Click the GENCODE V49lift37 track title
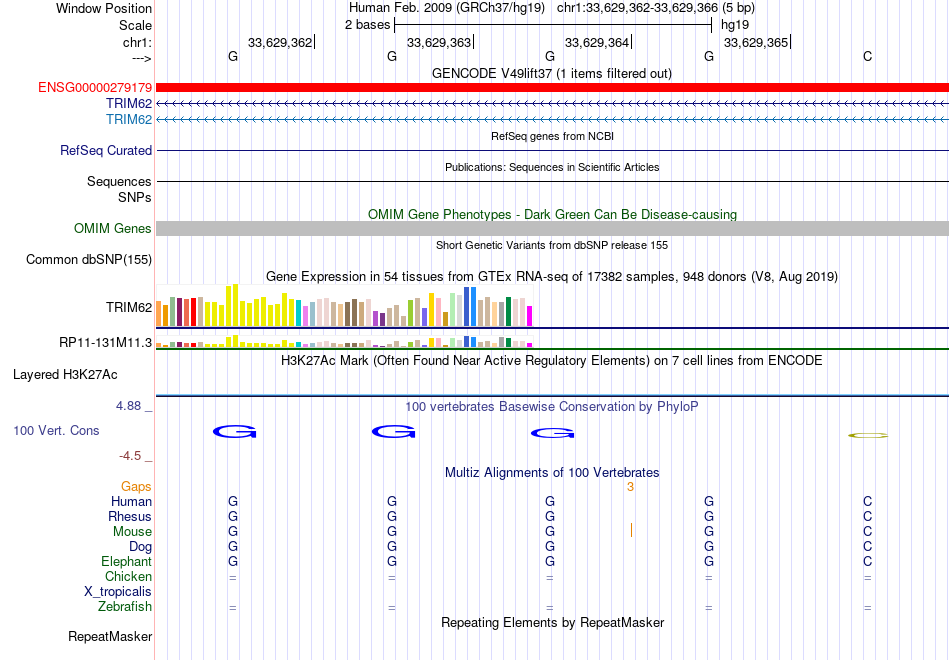This screenshot has width=950, height=660. 552,73
